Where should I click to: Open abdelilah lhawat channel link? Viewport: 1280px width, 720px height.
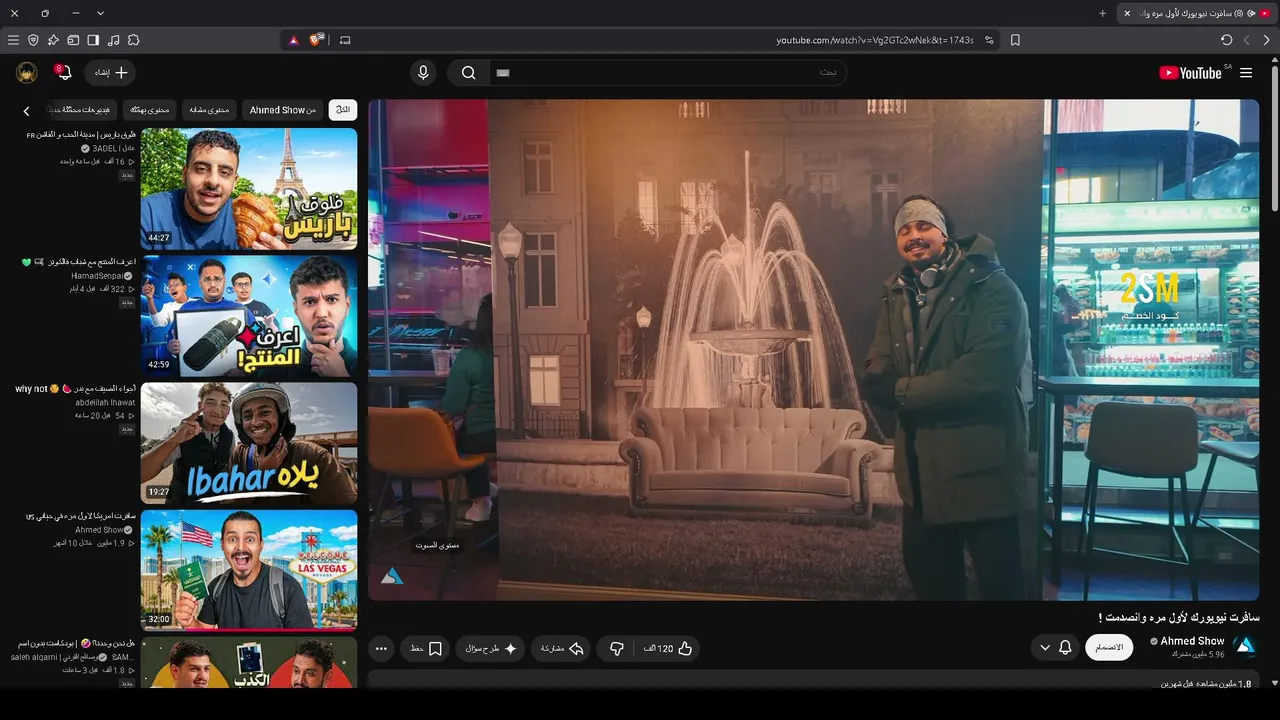pos(105,402)
